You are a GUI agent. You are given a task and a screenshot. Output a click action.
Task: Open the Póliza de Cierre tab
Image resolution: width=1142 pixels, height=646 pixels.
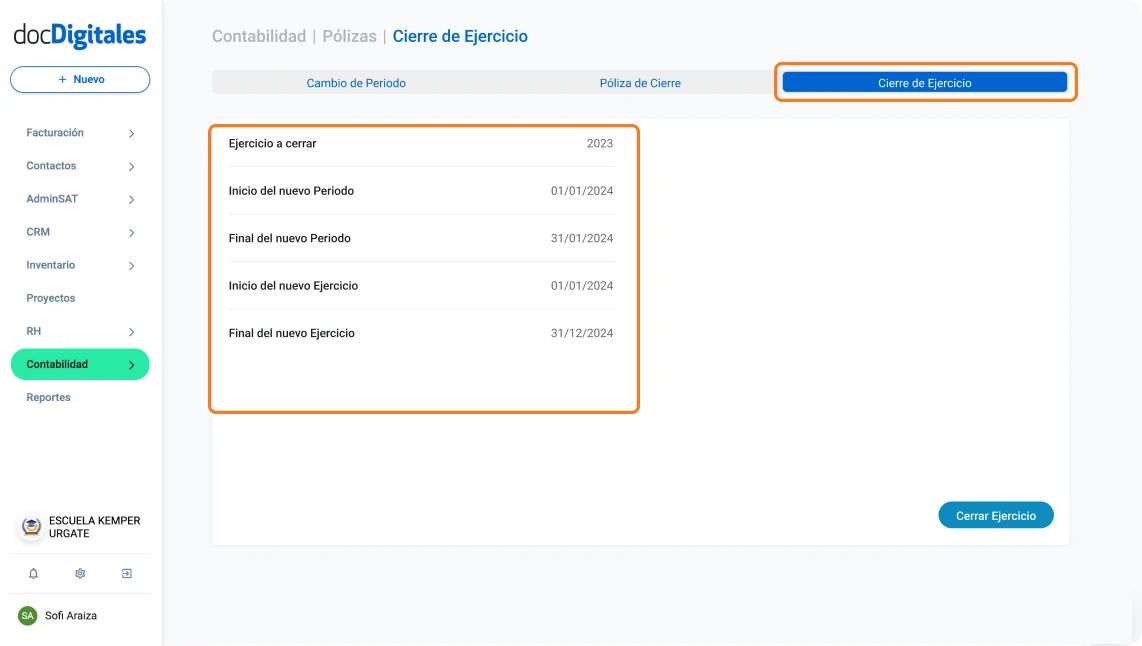[x=640, y=83]
